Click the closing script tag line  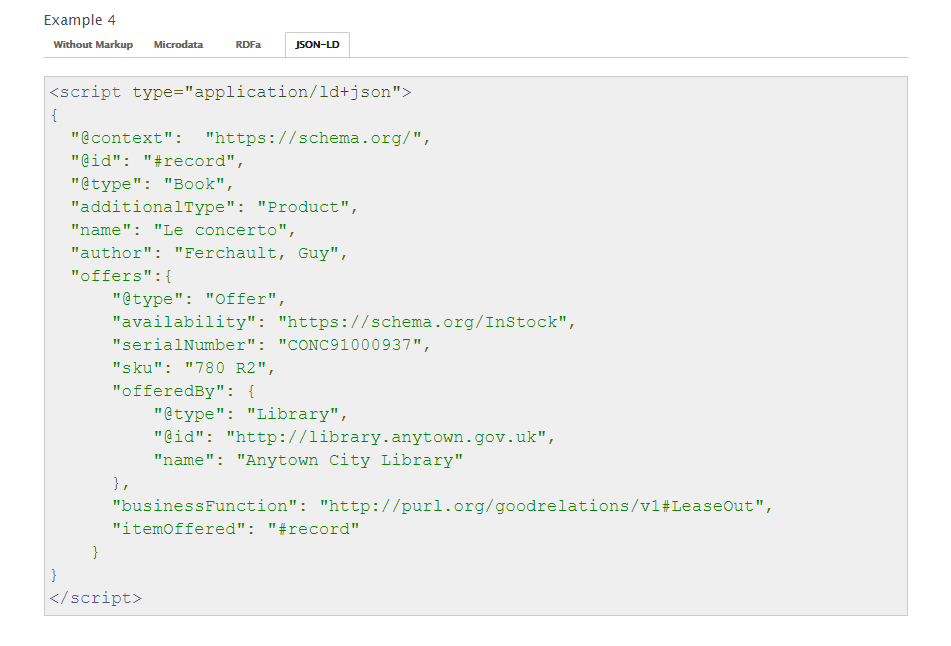[96, 599]
